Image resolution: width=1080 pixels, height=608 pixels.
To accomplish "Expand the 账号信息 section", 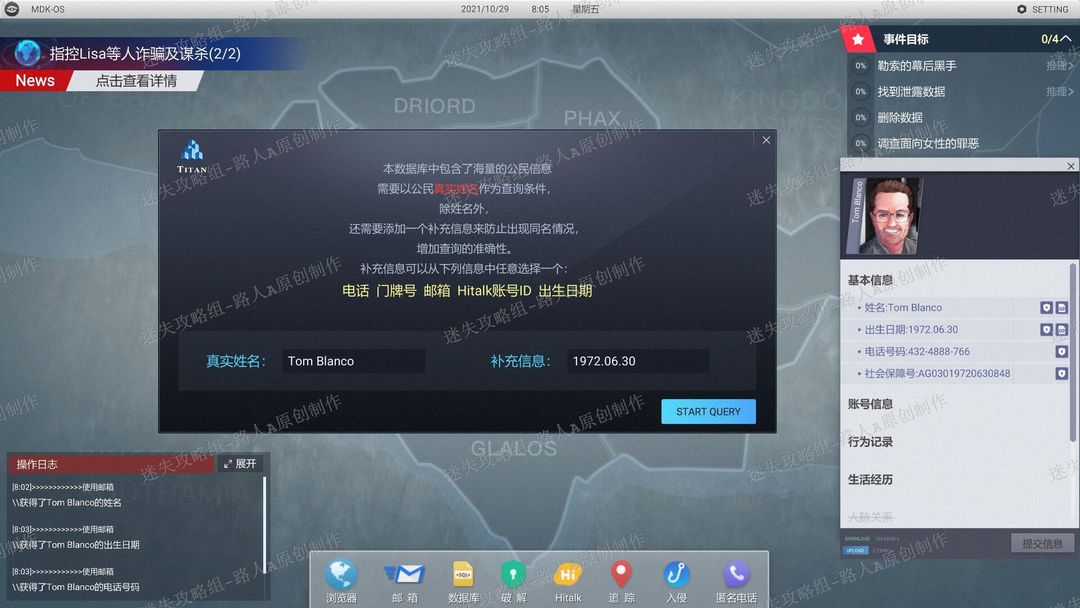I will [870, 404].
